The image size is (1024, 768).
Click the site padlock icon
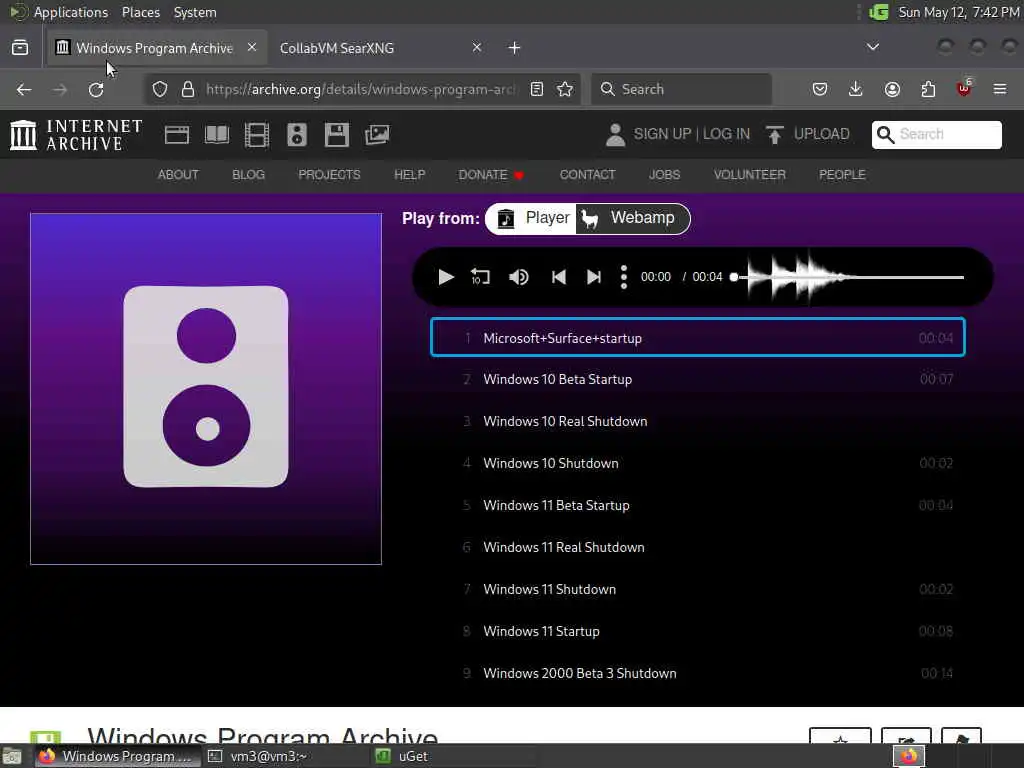188,89
